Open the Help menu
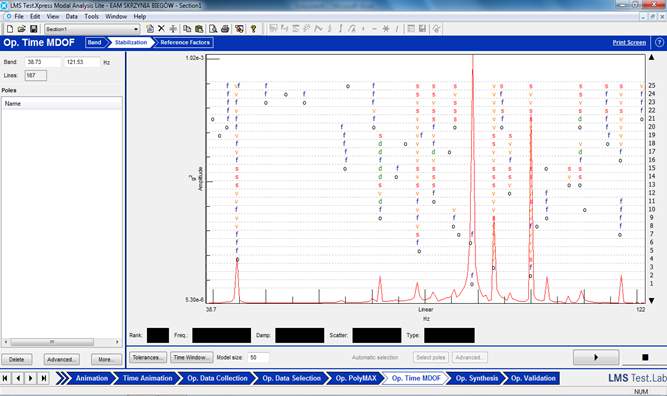The height and width of the screenshot is (396, 667). (x=140, y=16)
